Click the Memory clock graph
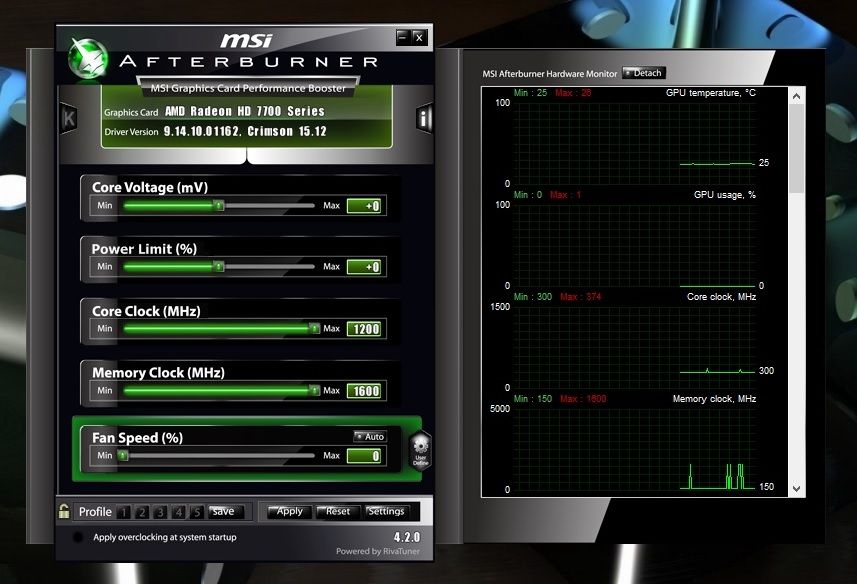Viewport: 857px width, 584px height. click(635, 449)
